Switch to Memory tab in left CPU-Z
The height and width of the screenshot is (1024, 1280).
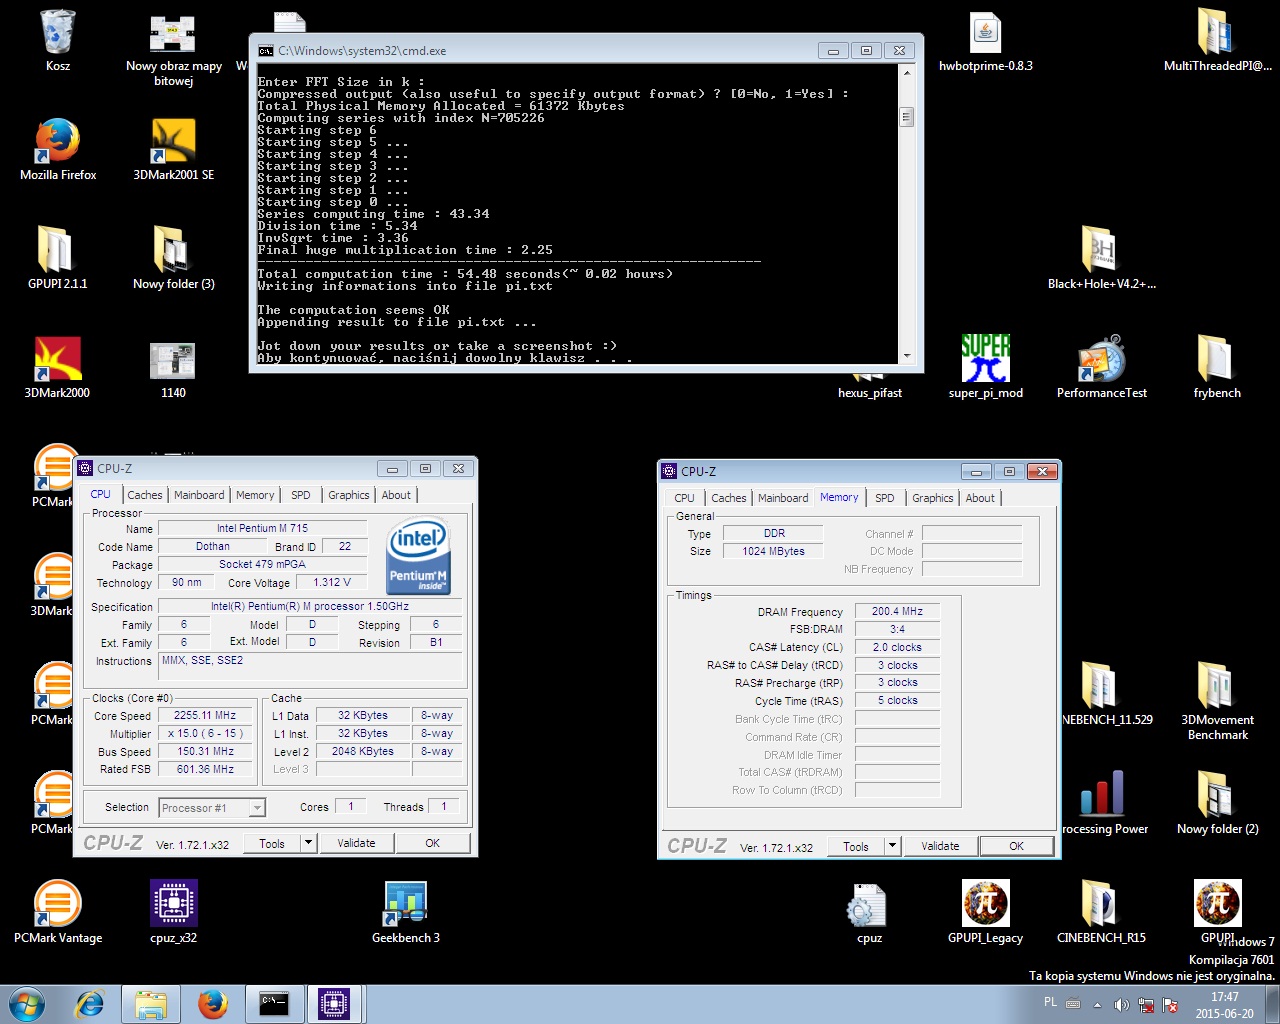coord(255,495)
